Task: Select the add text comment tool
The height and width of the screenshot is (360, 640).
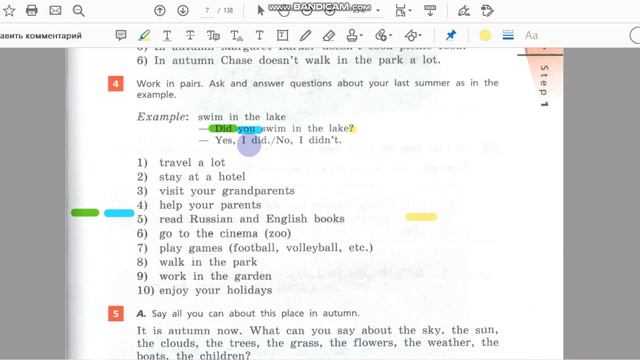Action: coord(260,36)
